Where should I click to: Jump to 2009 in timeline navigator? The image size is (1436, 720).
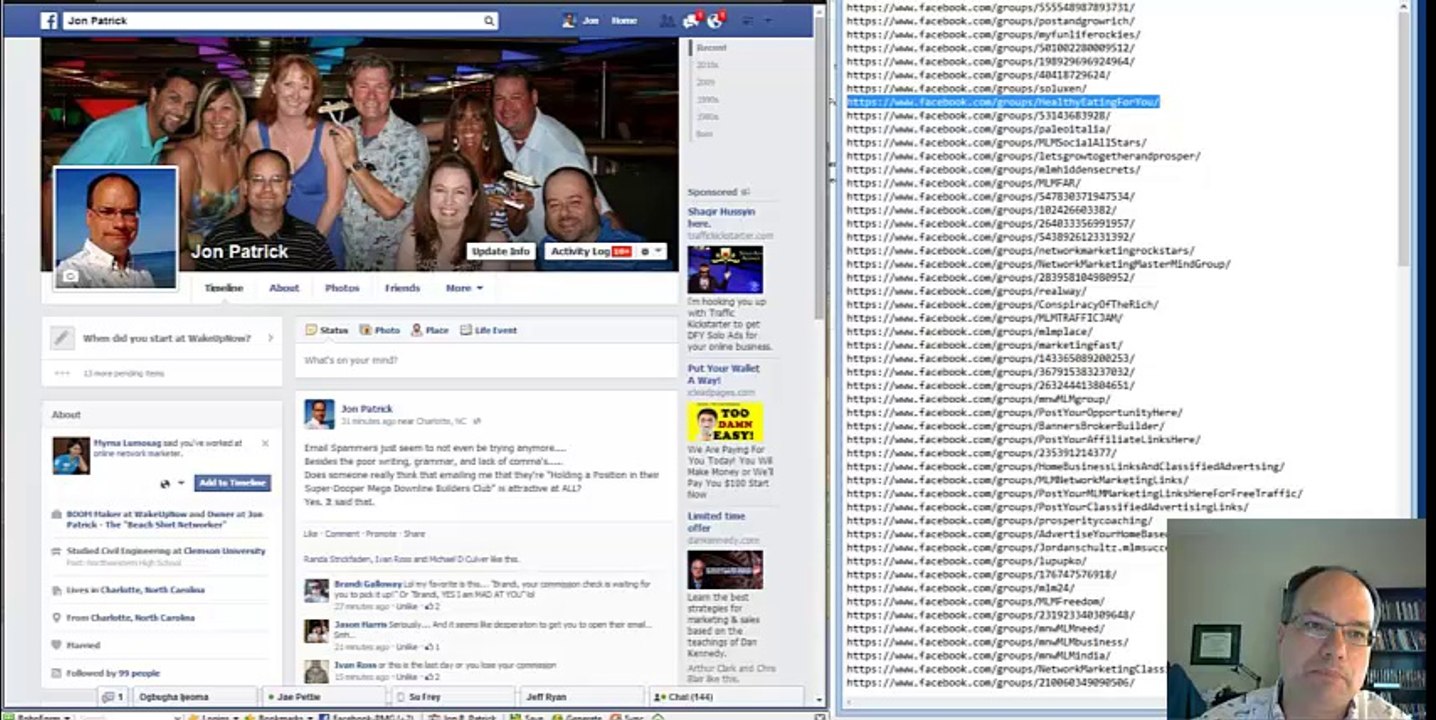click(706, 82)
